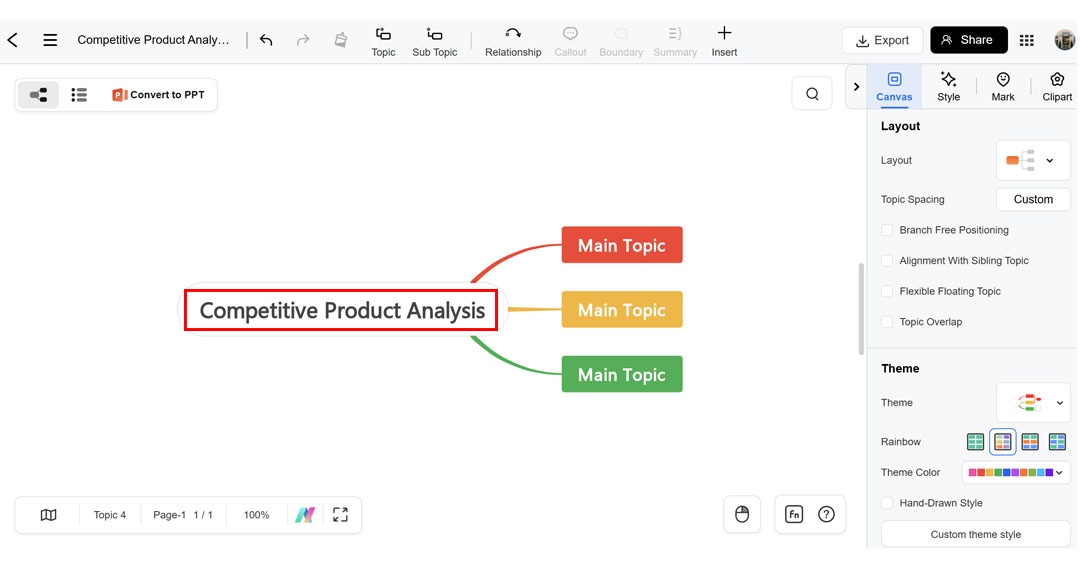Screen dimensions: 1080x581
Task: Undo the last action
Action: tap(265, 40)
